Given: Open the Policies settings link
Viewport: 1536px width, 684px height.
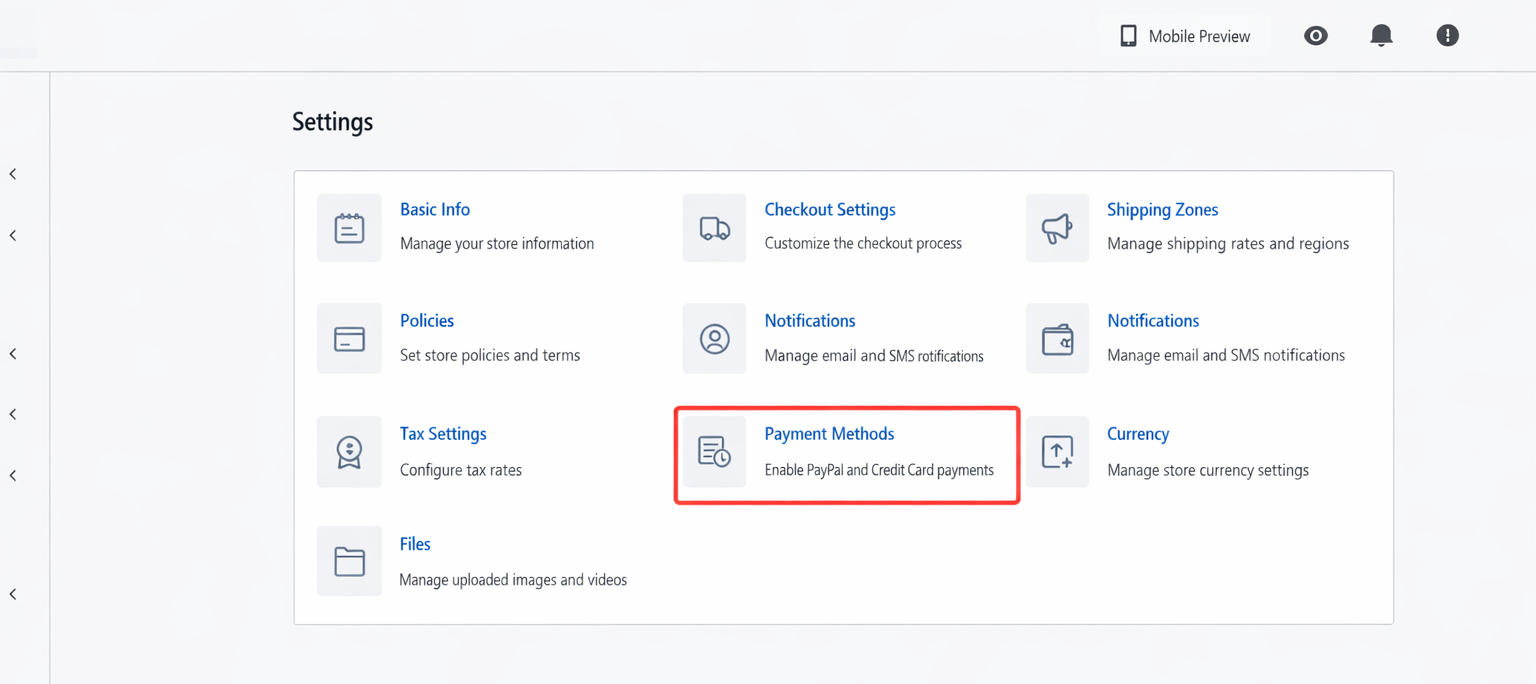Looking at the screenshot, I should (x=427, y=321).
